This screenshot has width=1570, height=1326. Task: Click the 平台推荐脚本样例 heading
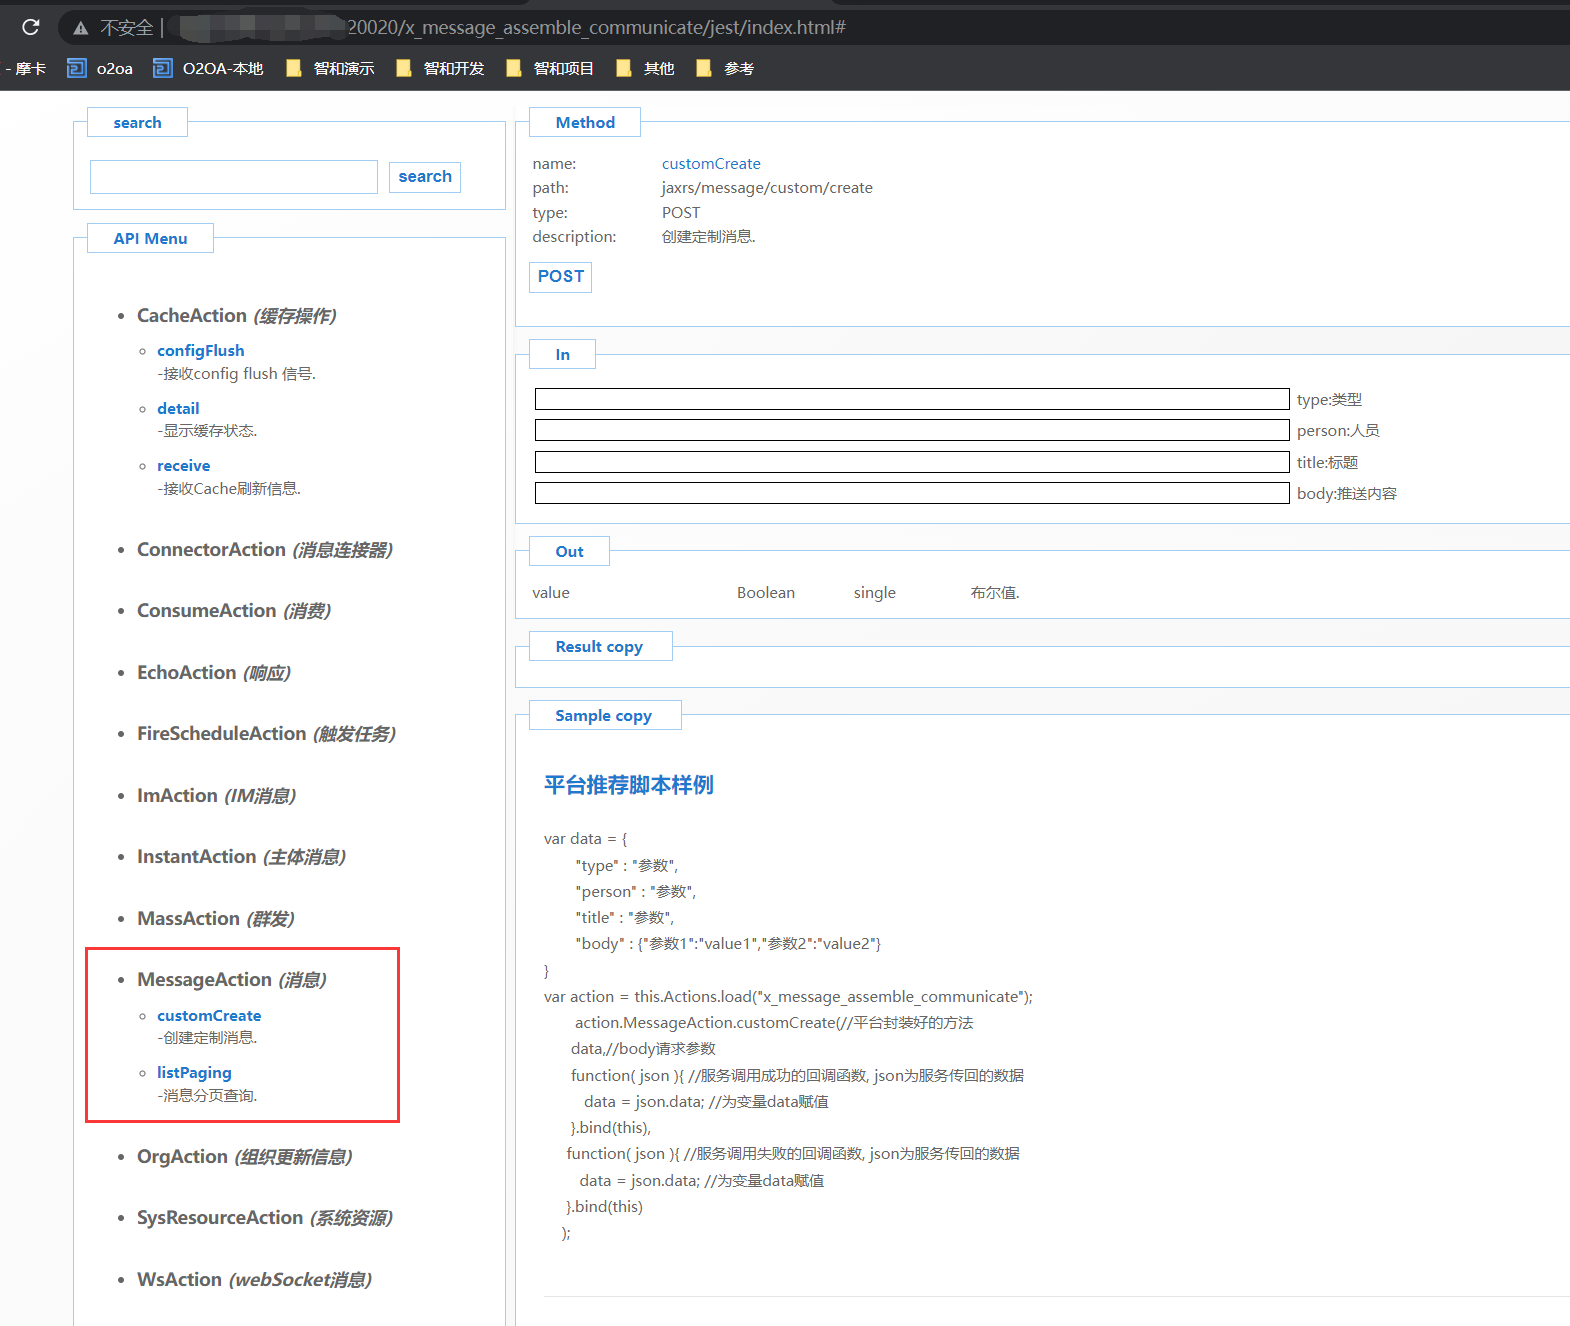(629, 786)
